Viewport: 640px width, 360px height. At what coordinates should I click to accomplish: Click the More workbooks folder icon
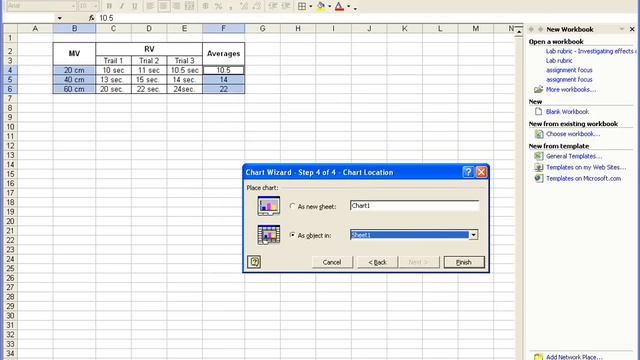point(538,89)
